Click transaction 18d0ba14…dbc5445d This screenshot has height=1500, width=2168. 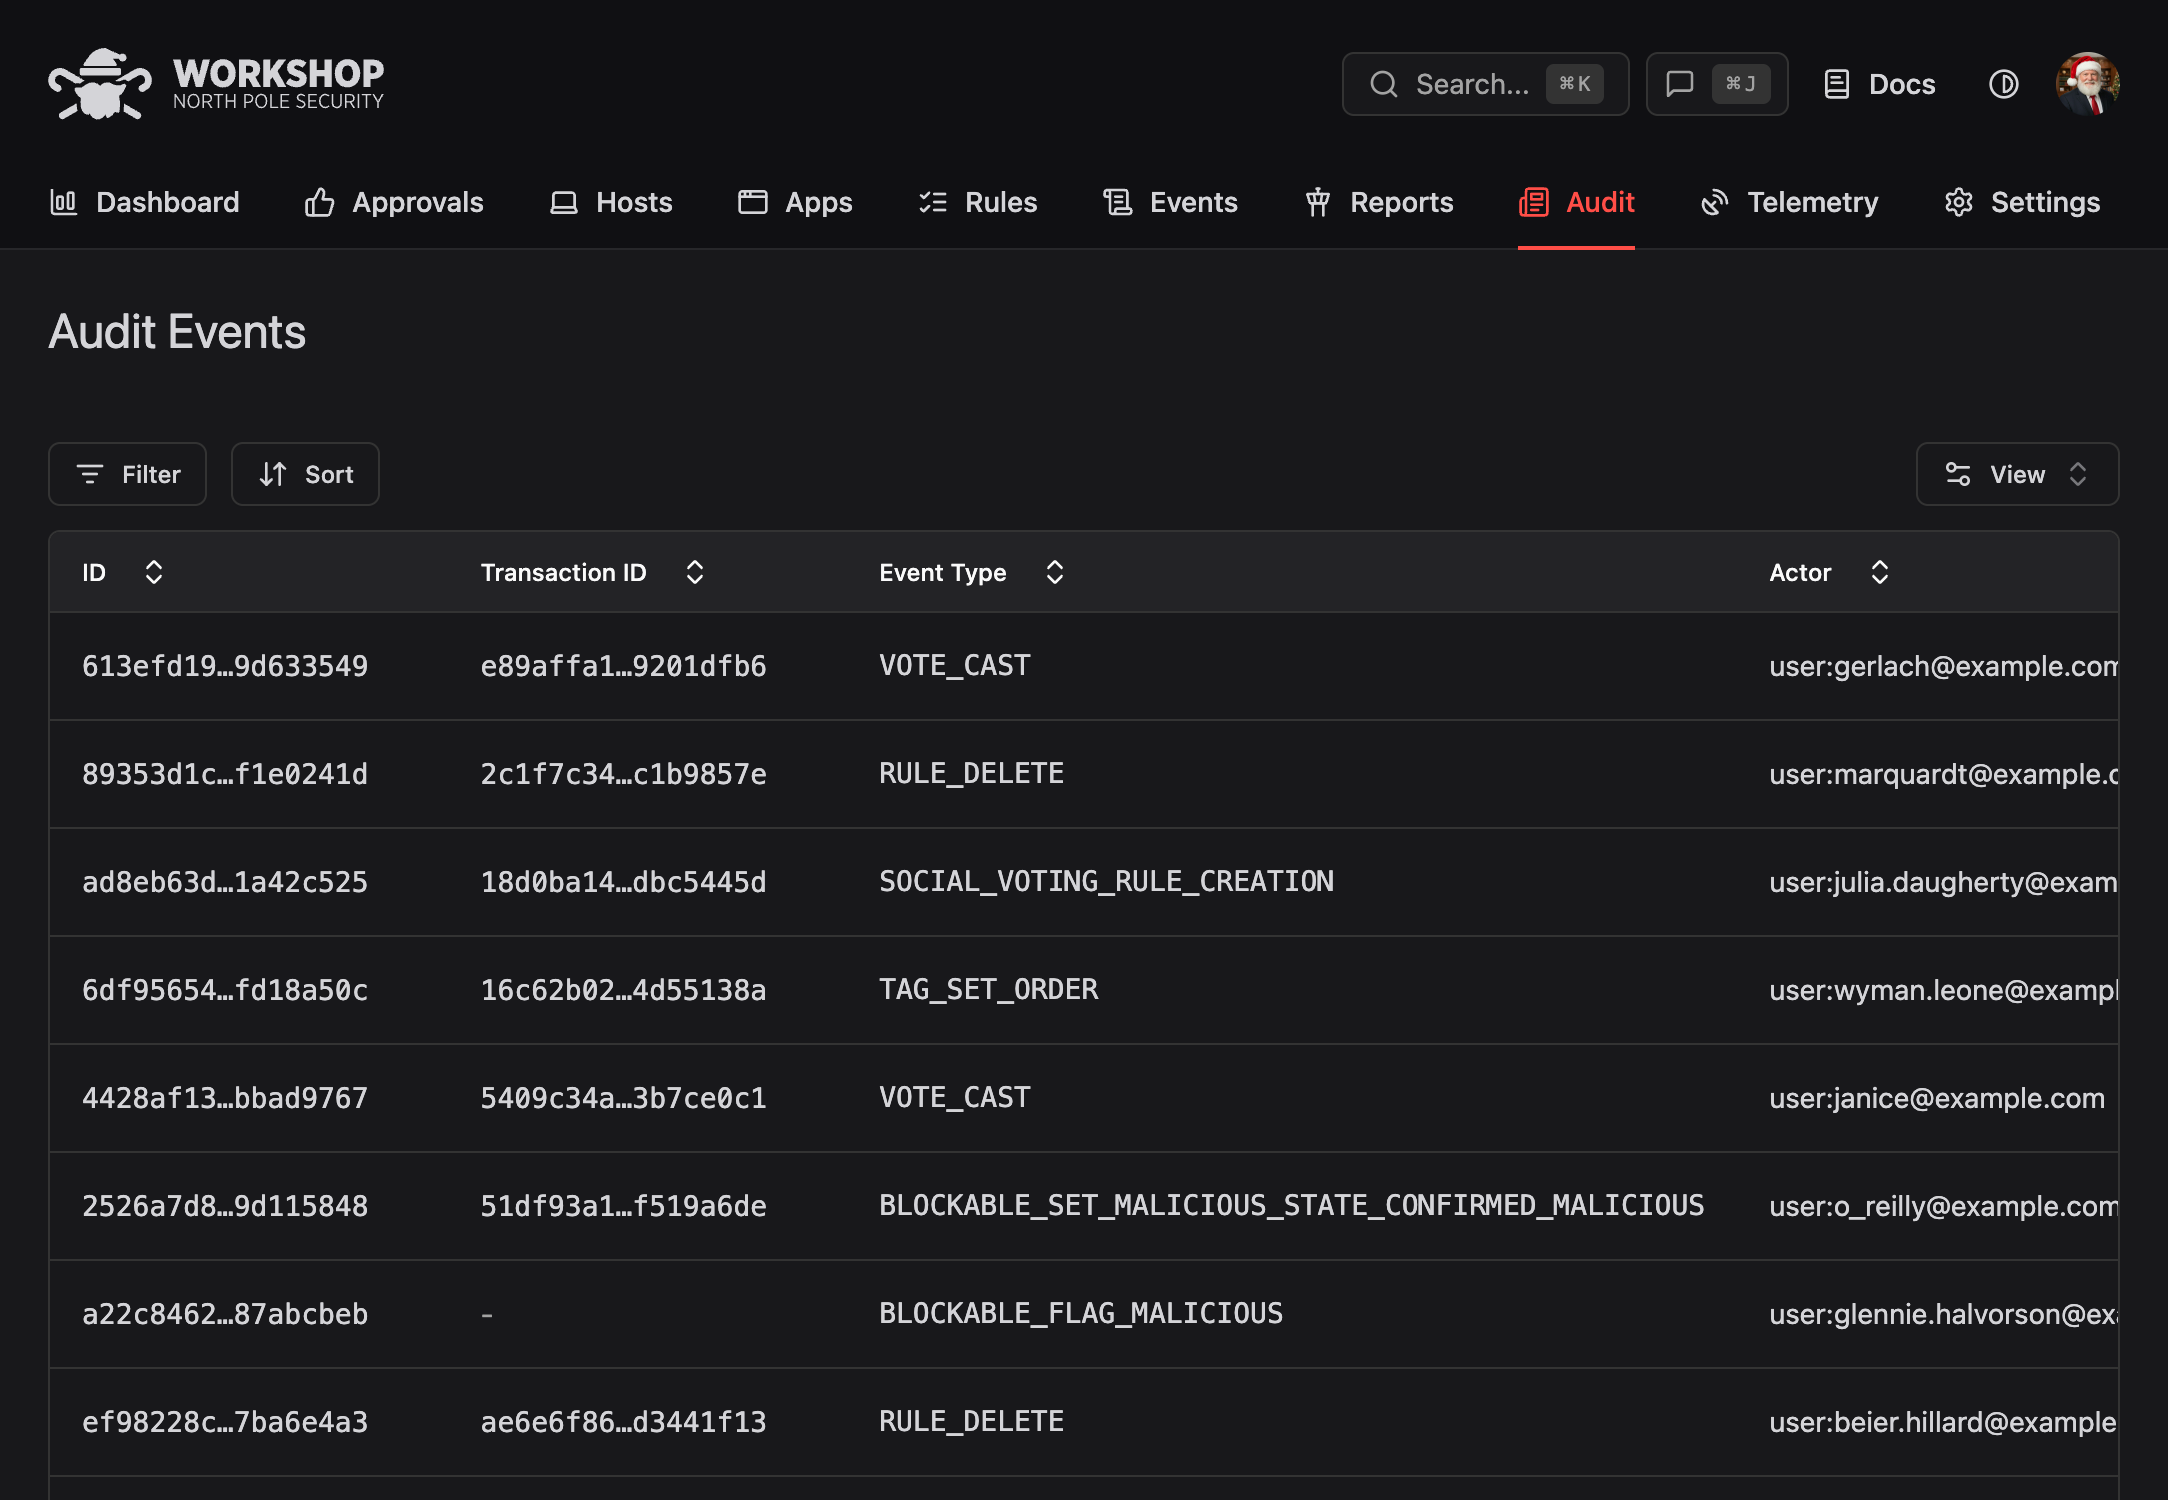pyautogui.click(x=623, y=882)
